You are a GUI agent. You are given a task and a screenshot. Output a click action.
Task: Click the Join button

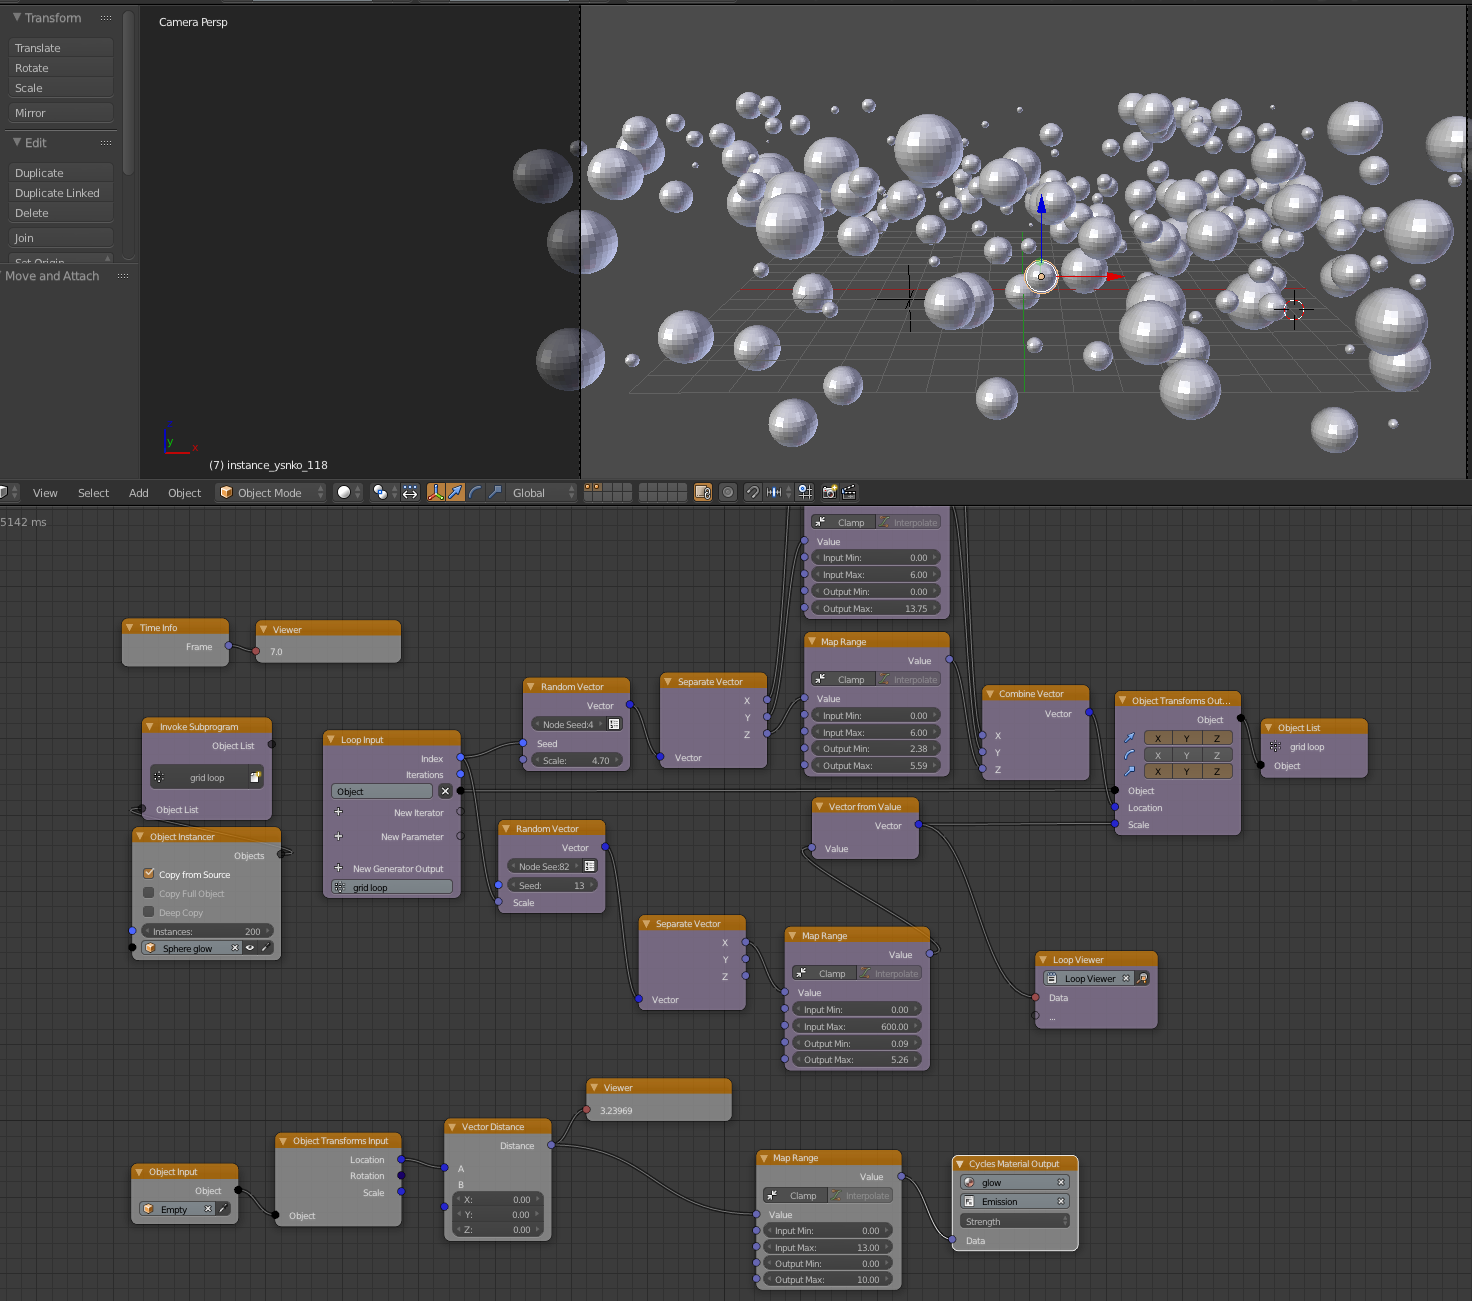pyautogui.click(x=61, y=238)
